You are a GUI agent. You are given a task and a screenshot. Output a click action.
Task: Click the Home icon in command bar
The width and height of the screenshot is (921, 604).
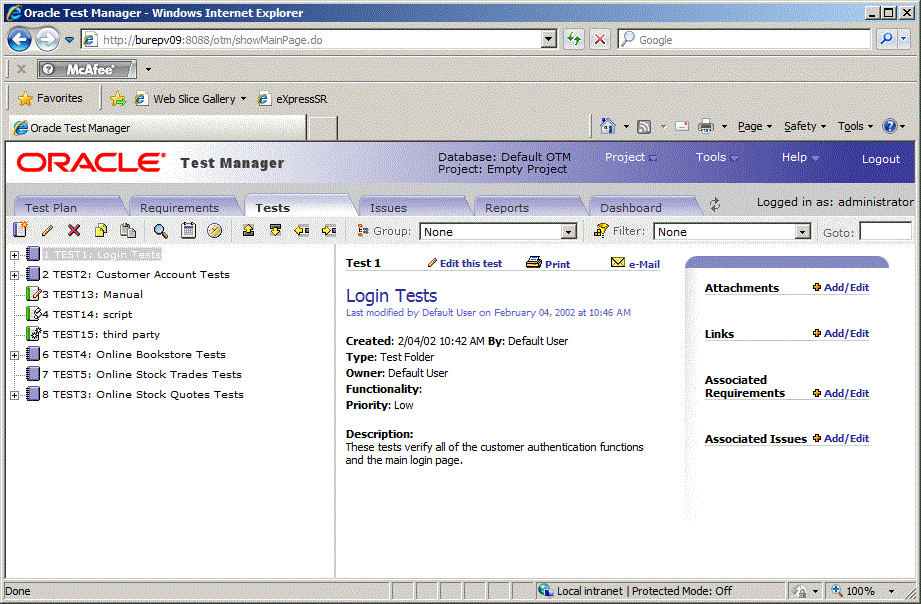pos(608,126)
